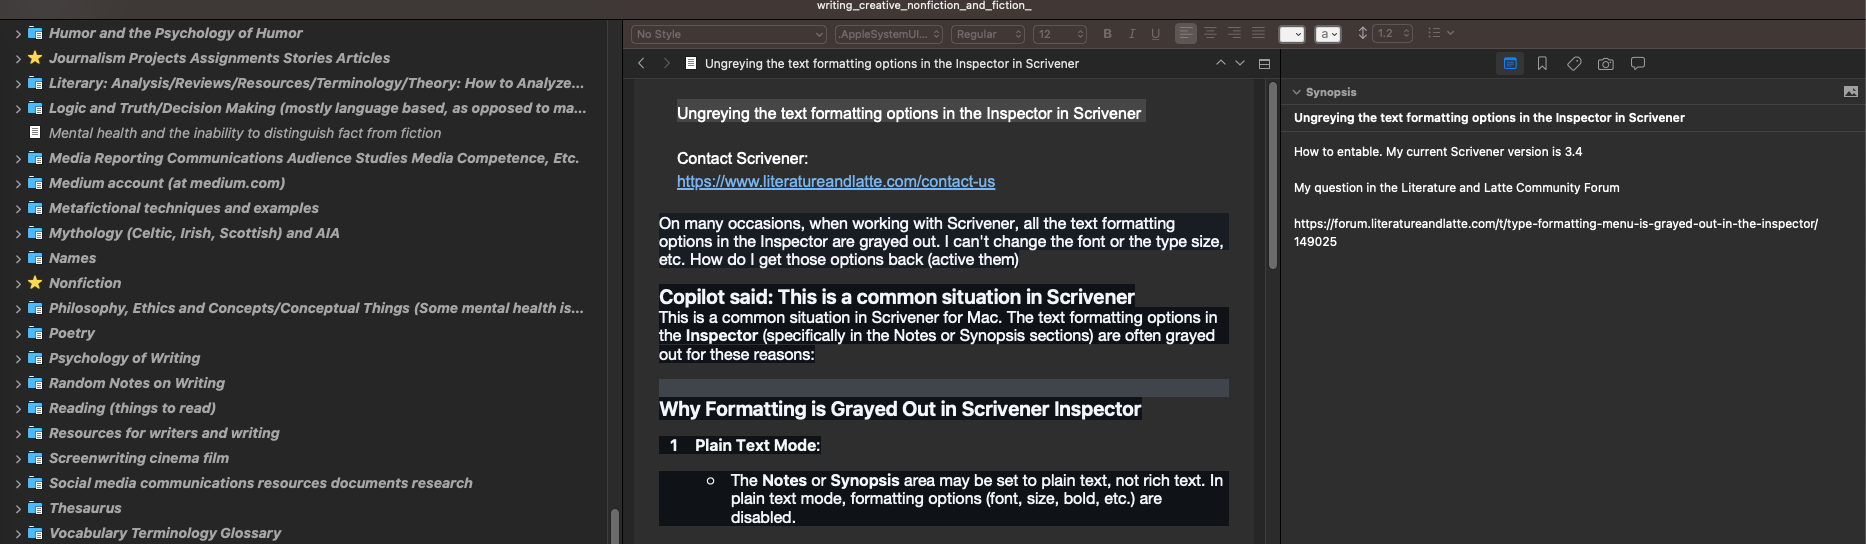Open the highlight color 'a' swatch

pos(1328,34)
